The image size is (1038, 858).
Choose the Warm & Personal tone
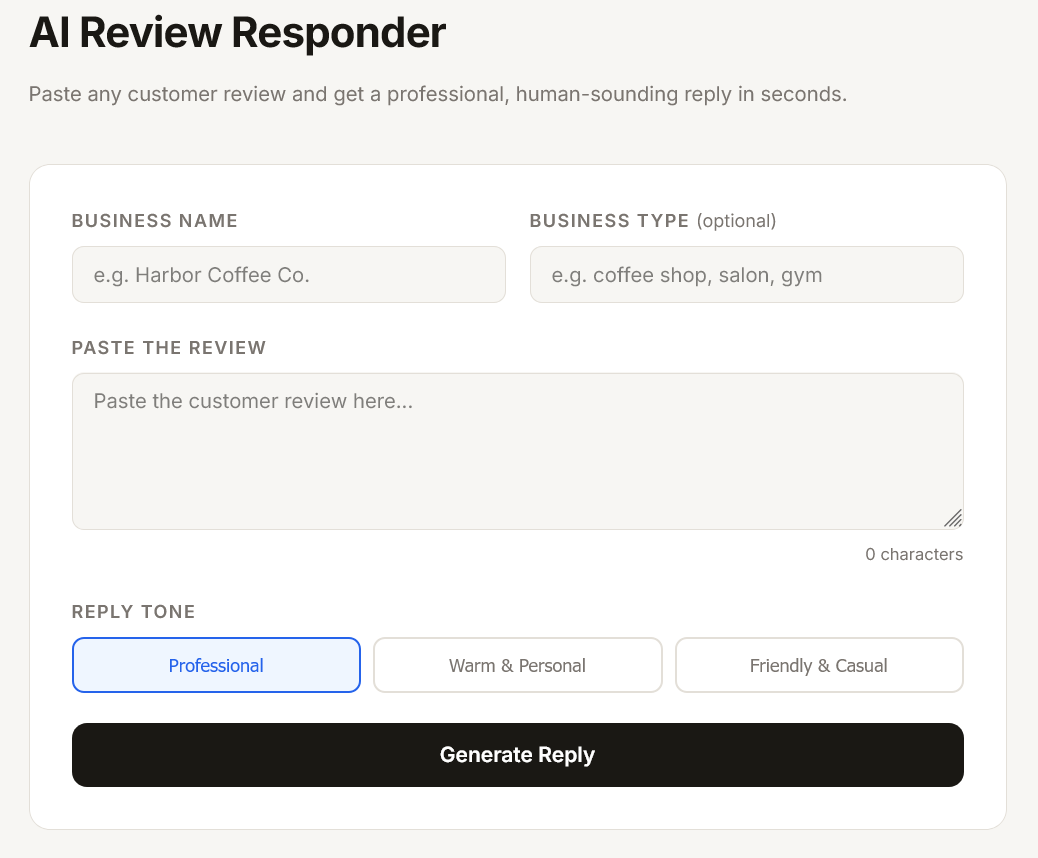[517, 665]
